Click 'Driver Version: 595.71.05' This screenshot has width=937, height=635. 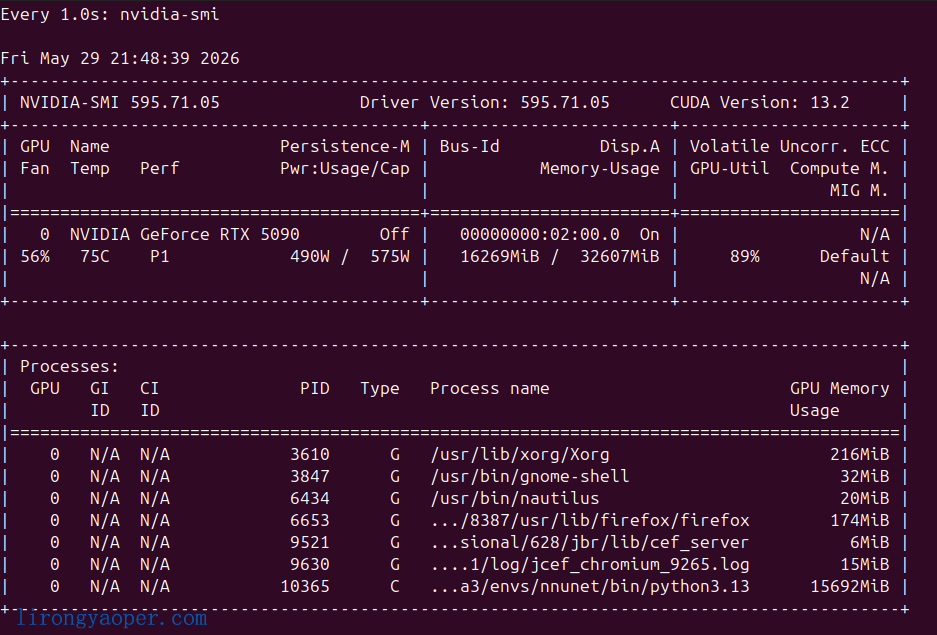485,102
